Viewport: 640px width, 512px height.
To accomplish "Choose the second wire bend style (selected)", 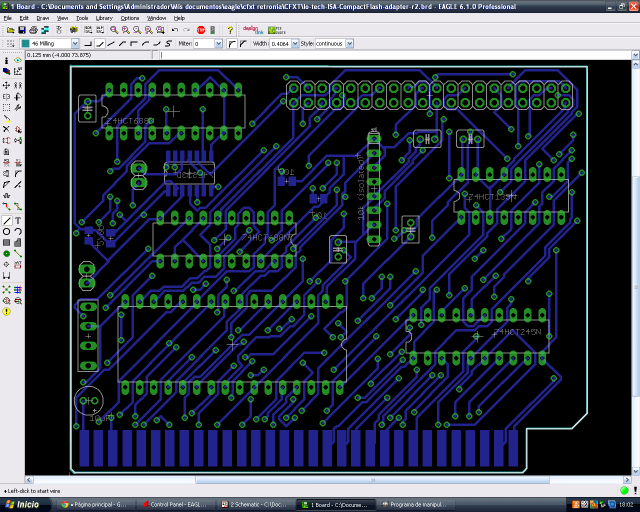I will pyautogui.click(x=100, y=44).
